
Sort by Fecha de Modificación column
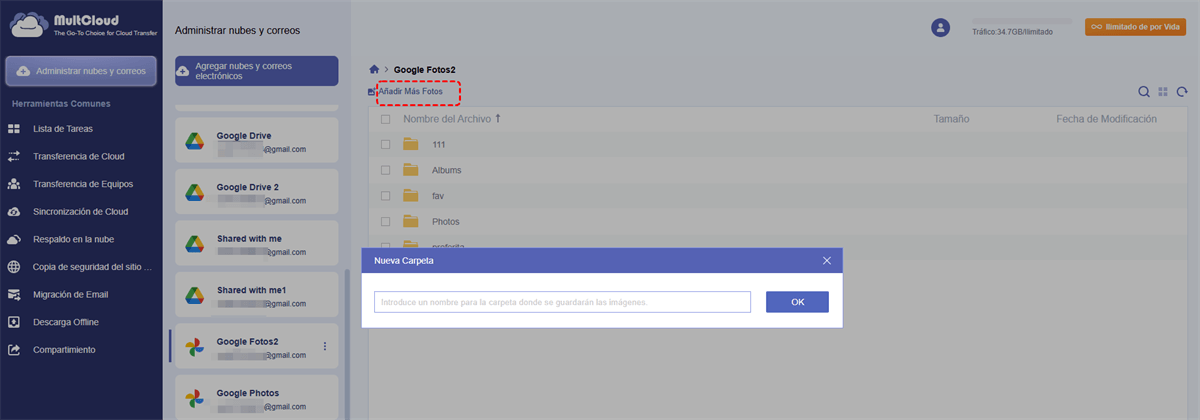[x=1106, y=119]
